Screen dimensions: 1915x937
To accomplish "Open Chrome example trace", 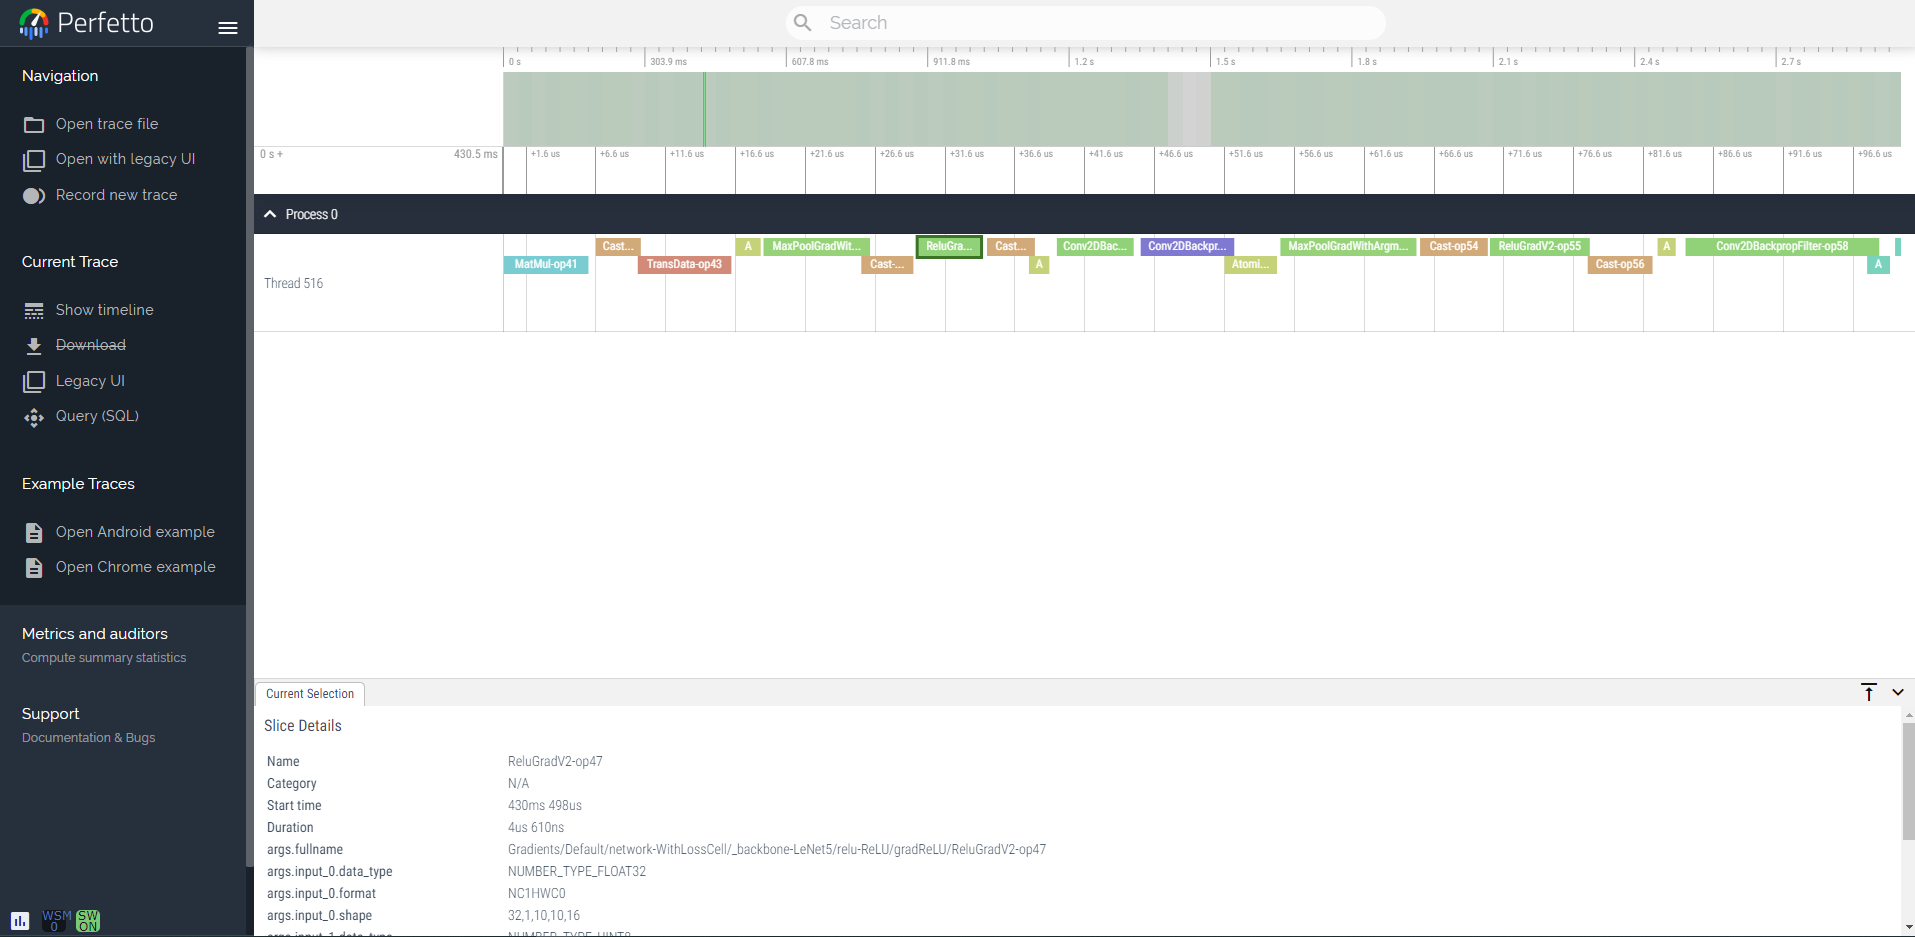I will click(x=135, y=567).
